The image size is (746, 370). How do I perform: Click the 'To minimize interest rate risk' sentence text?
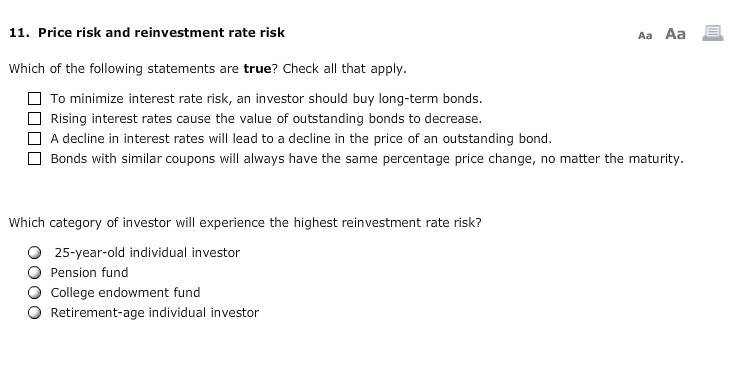coord(266,98)
